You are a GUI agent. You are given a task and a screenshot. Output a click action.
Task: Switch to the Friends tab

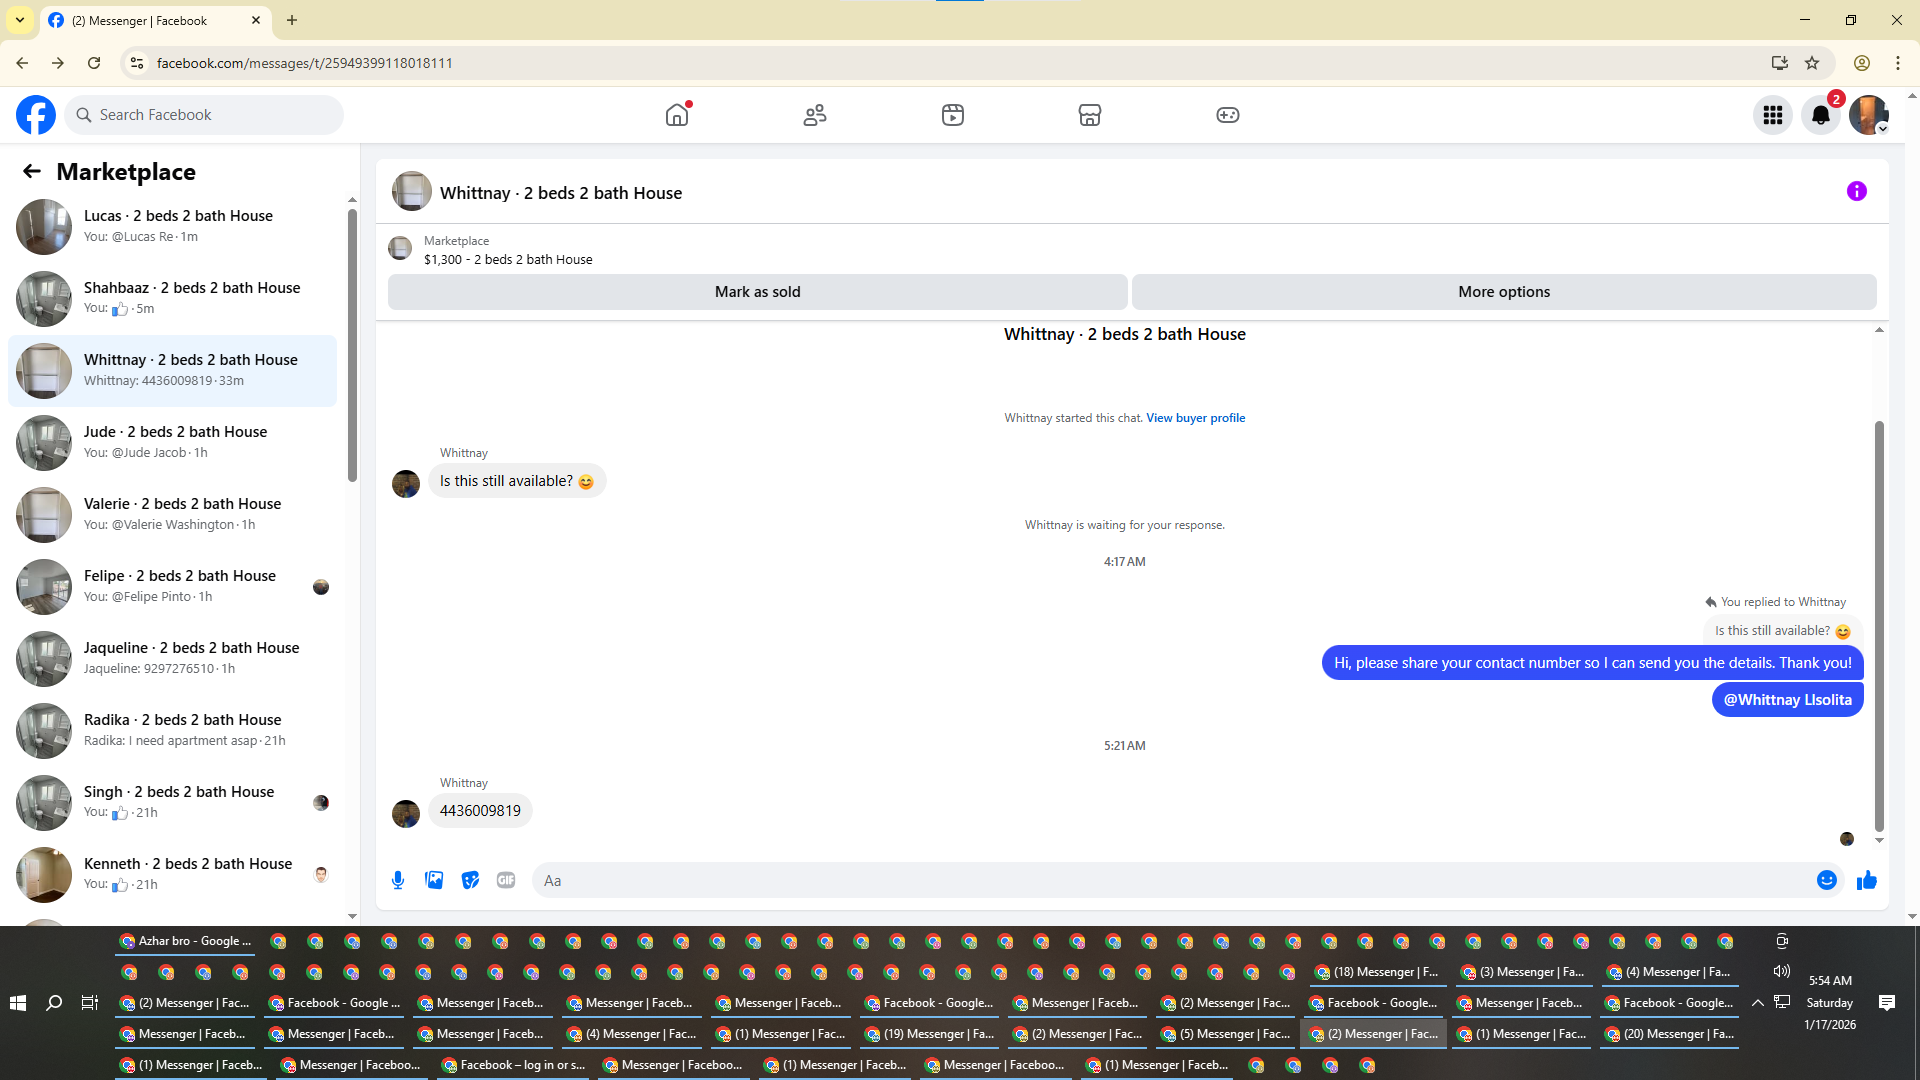815,115
